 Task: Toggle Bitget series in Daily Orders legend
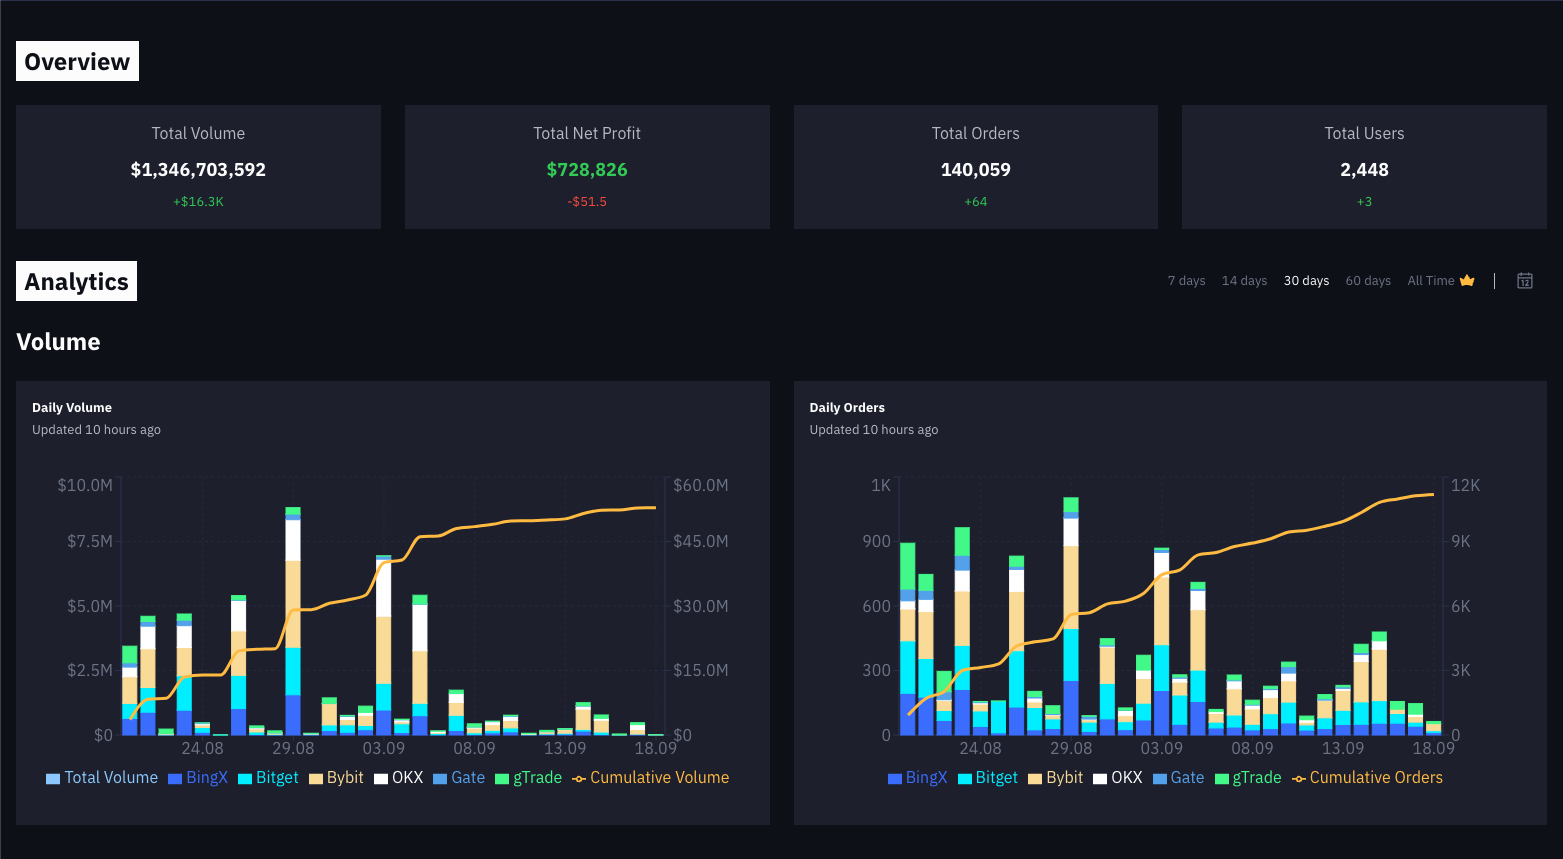click(988, 778)
